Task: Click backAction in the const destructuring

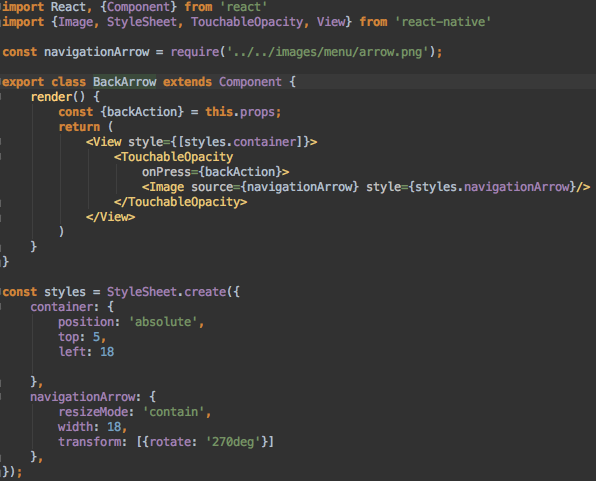Action: pos(142,112)
